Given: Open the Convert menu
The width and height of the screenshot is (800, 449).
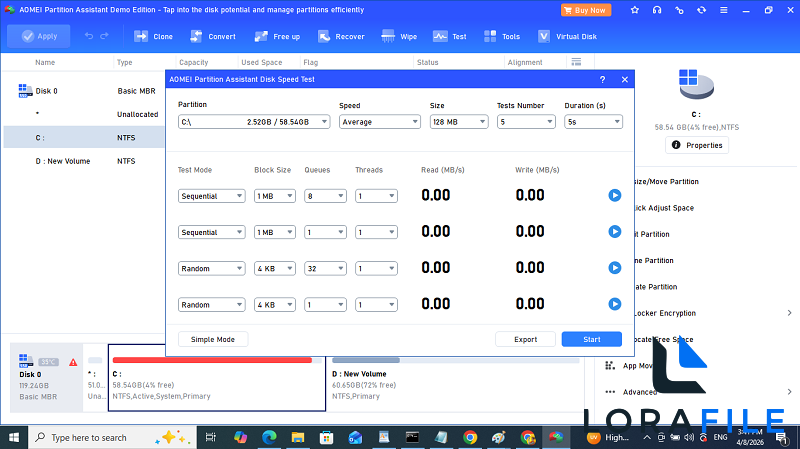Looking at the screenshot, I should (213, 36).
